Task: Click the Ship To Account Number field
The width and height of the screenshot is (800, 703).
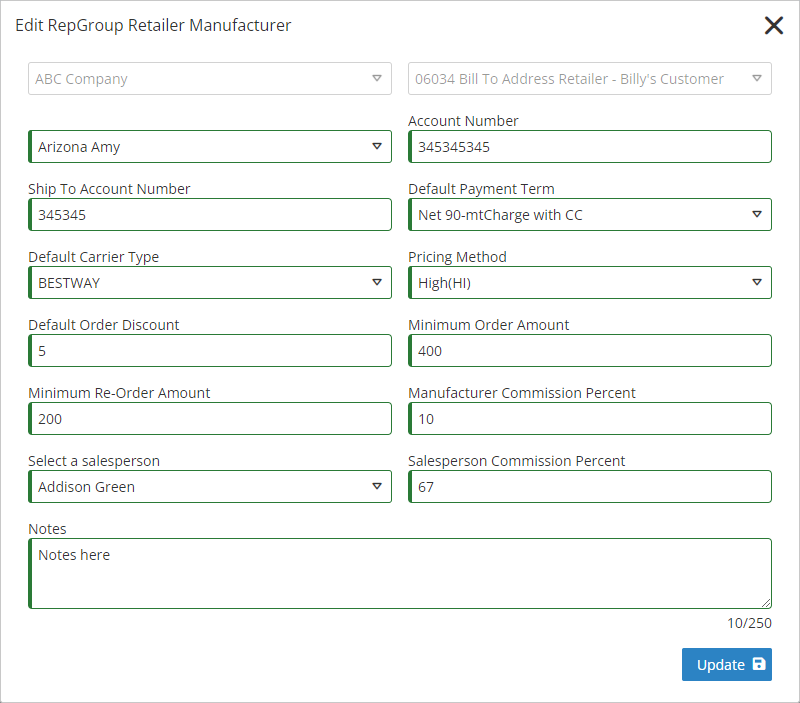Action: coord(210,215)
